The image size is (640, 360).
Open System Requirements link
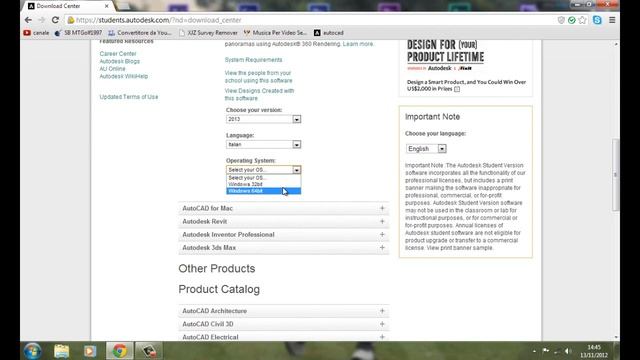(x=253, y=60)
